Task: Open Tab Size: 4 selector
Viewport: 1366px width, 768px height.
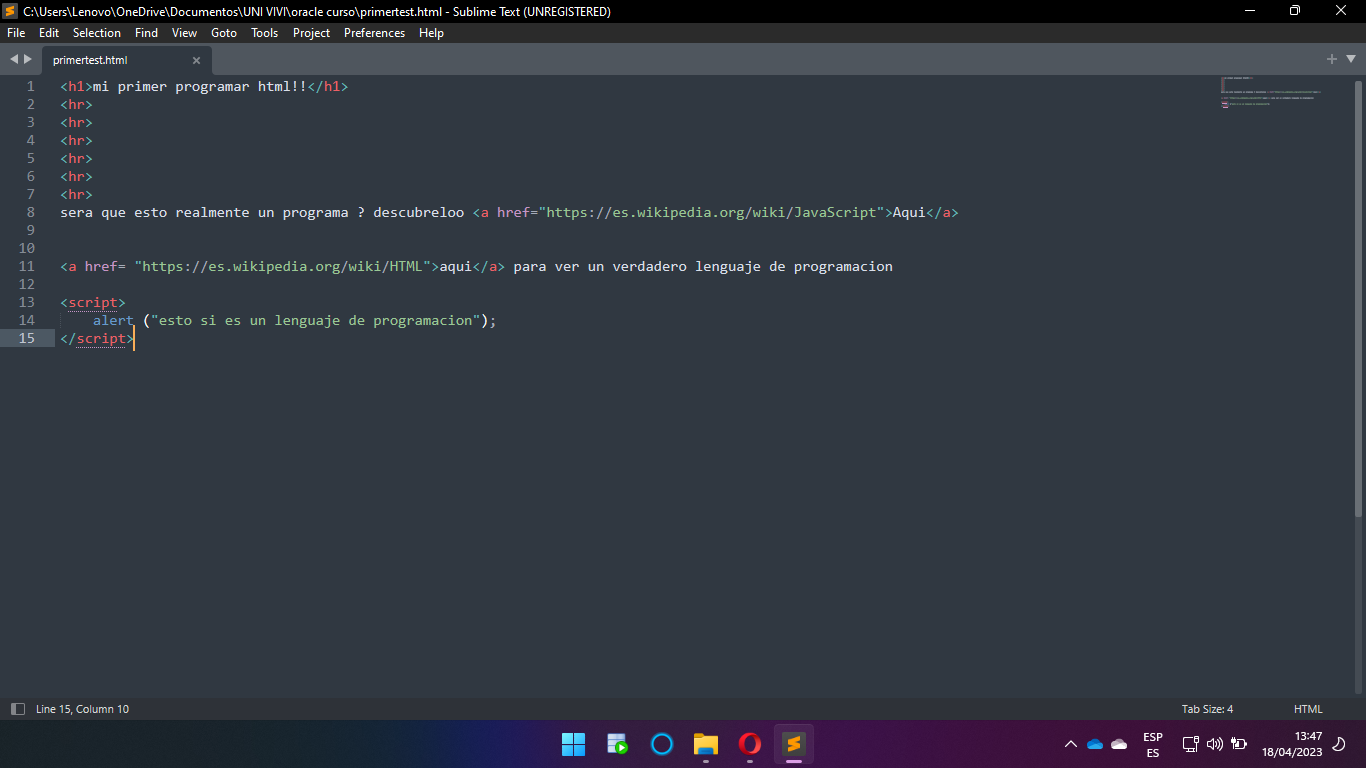Action: click(x=1207, y=709)
